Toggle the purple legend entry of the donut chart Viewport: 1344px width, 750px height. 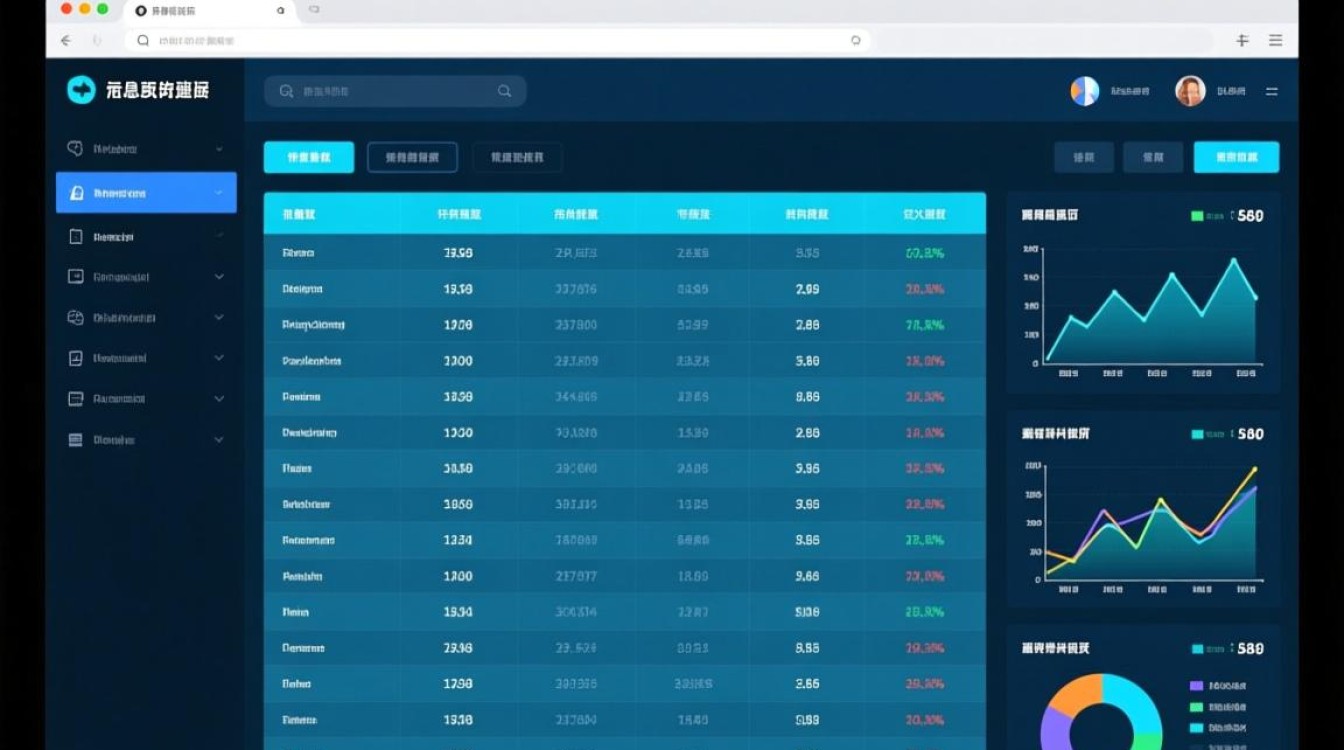(1196, 686)
